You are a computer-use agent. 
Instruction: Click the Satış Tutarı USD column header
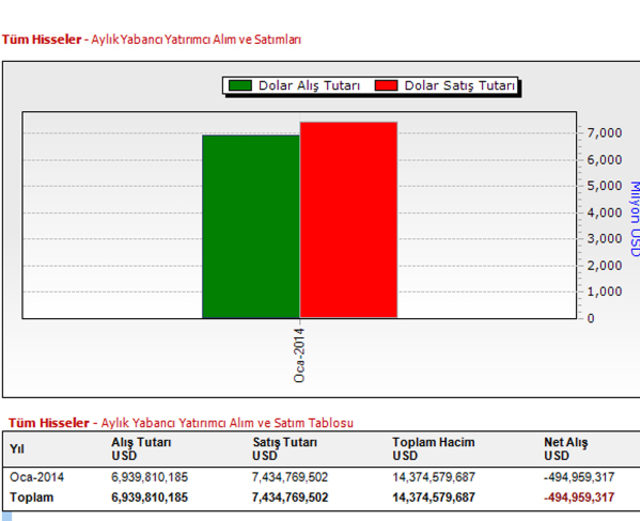click(x=284, y=449)
